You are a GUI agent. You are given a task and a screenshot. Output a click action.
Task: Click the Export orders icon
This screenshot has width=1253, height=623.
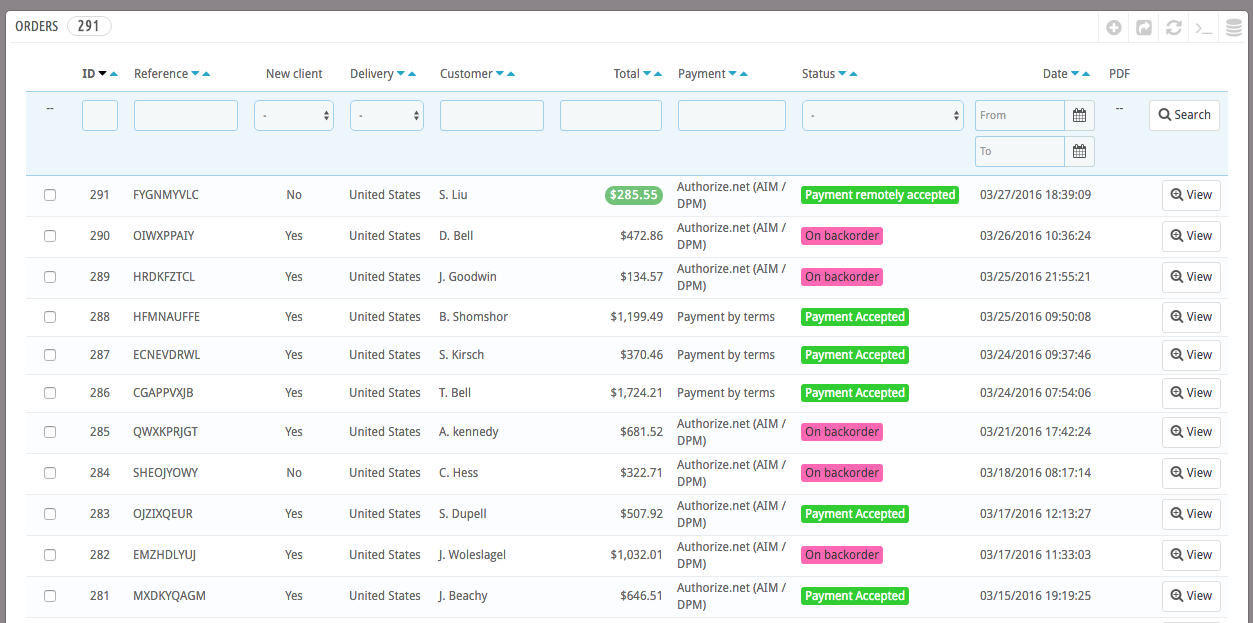1144,27
